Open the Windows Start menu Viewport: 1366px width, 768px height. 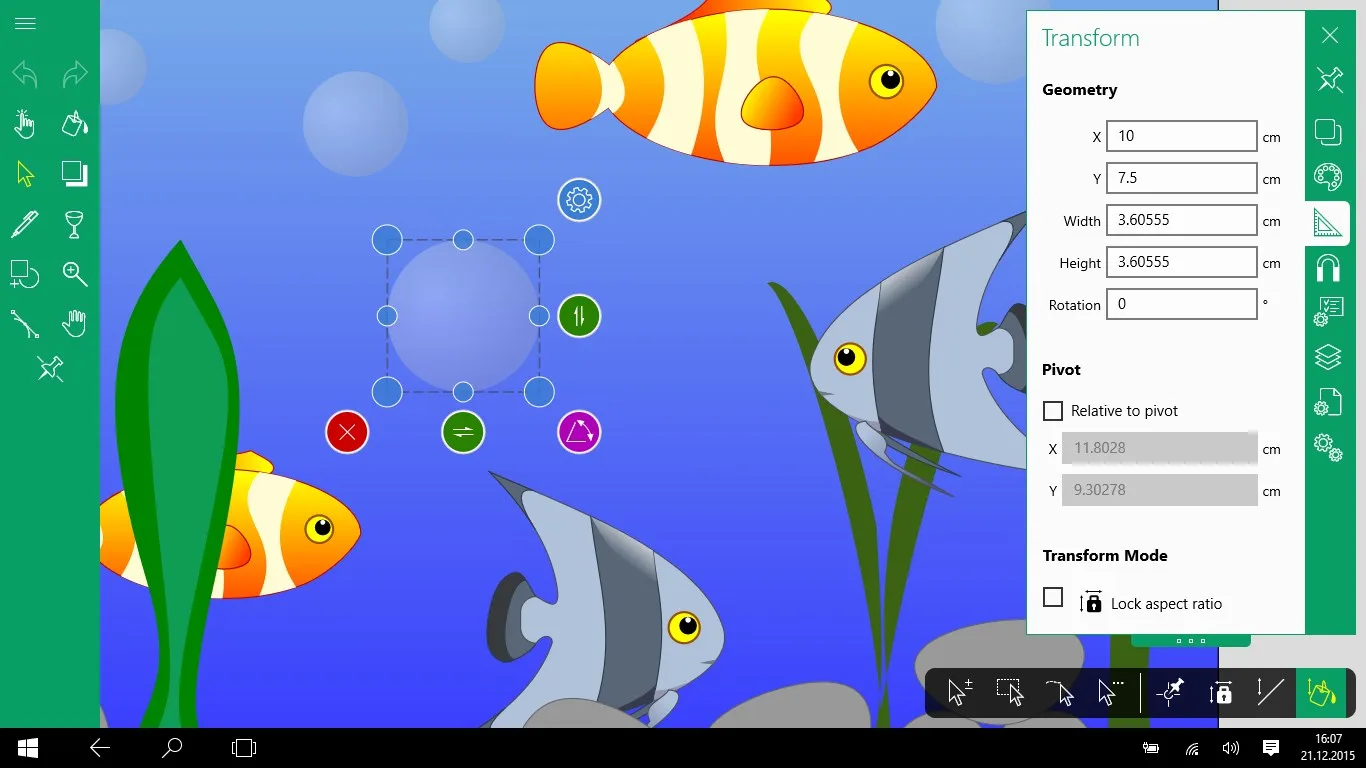click(x=27, y=747)
